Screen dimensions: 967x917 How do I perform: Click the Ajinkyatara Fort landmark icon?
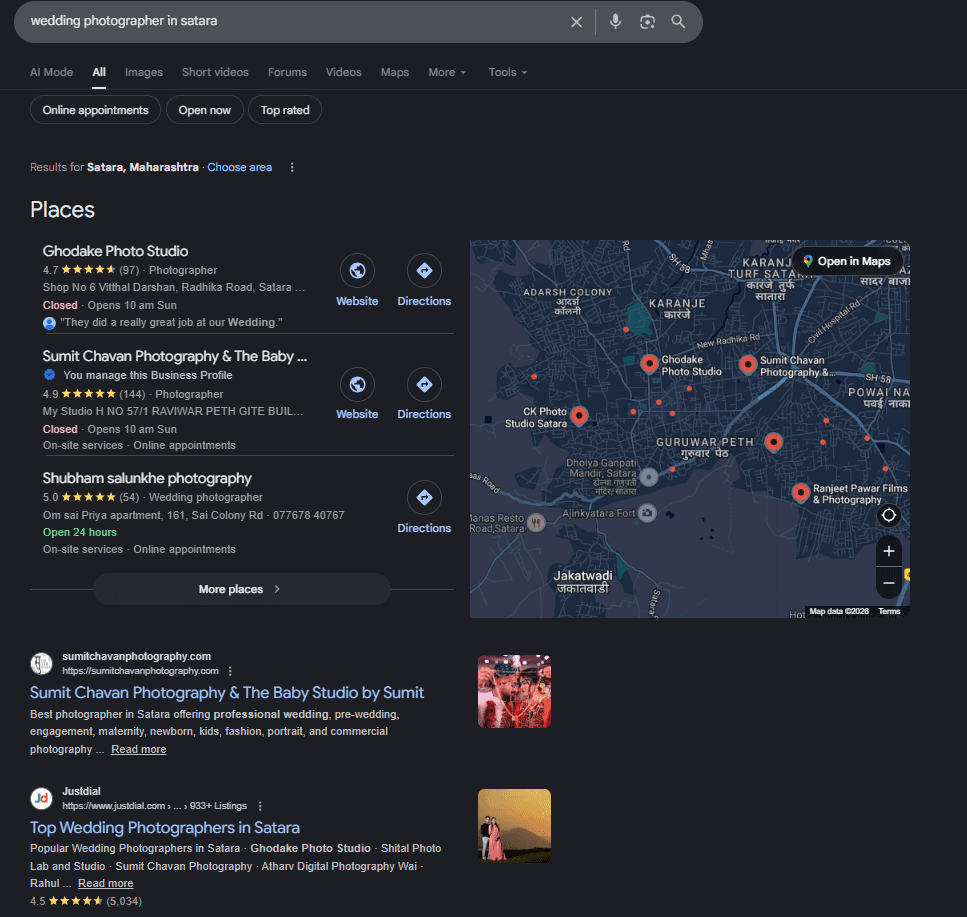[x=647, y=513]
